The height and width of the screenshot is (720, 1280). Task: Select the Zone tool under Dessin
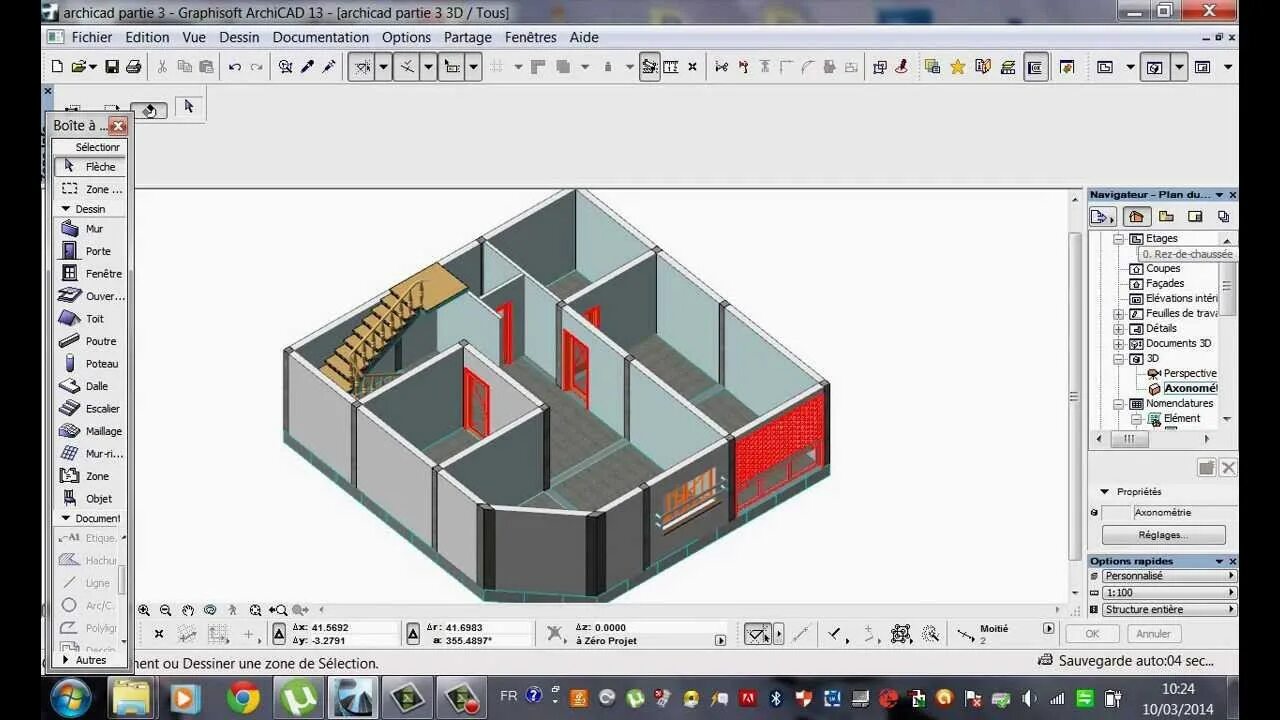pyautogui.click(x=90, y=476)
